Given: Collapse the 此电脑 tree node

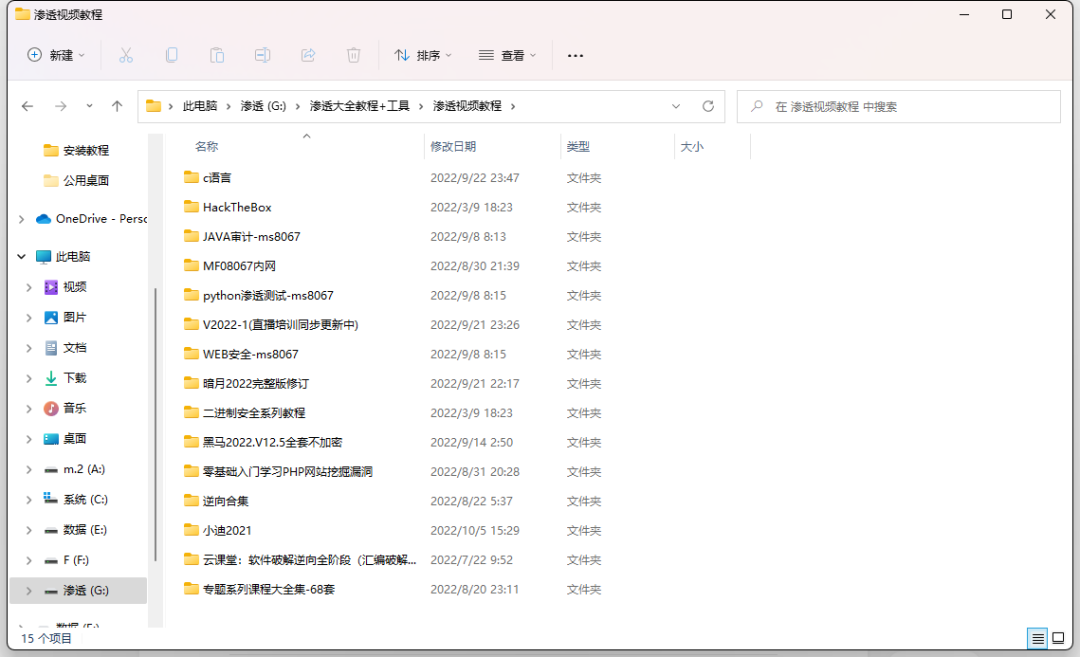Looking at the screenshot, I should (21, 256).
